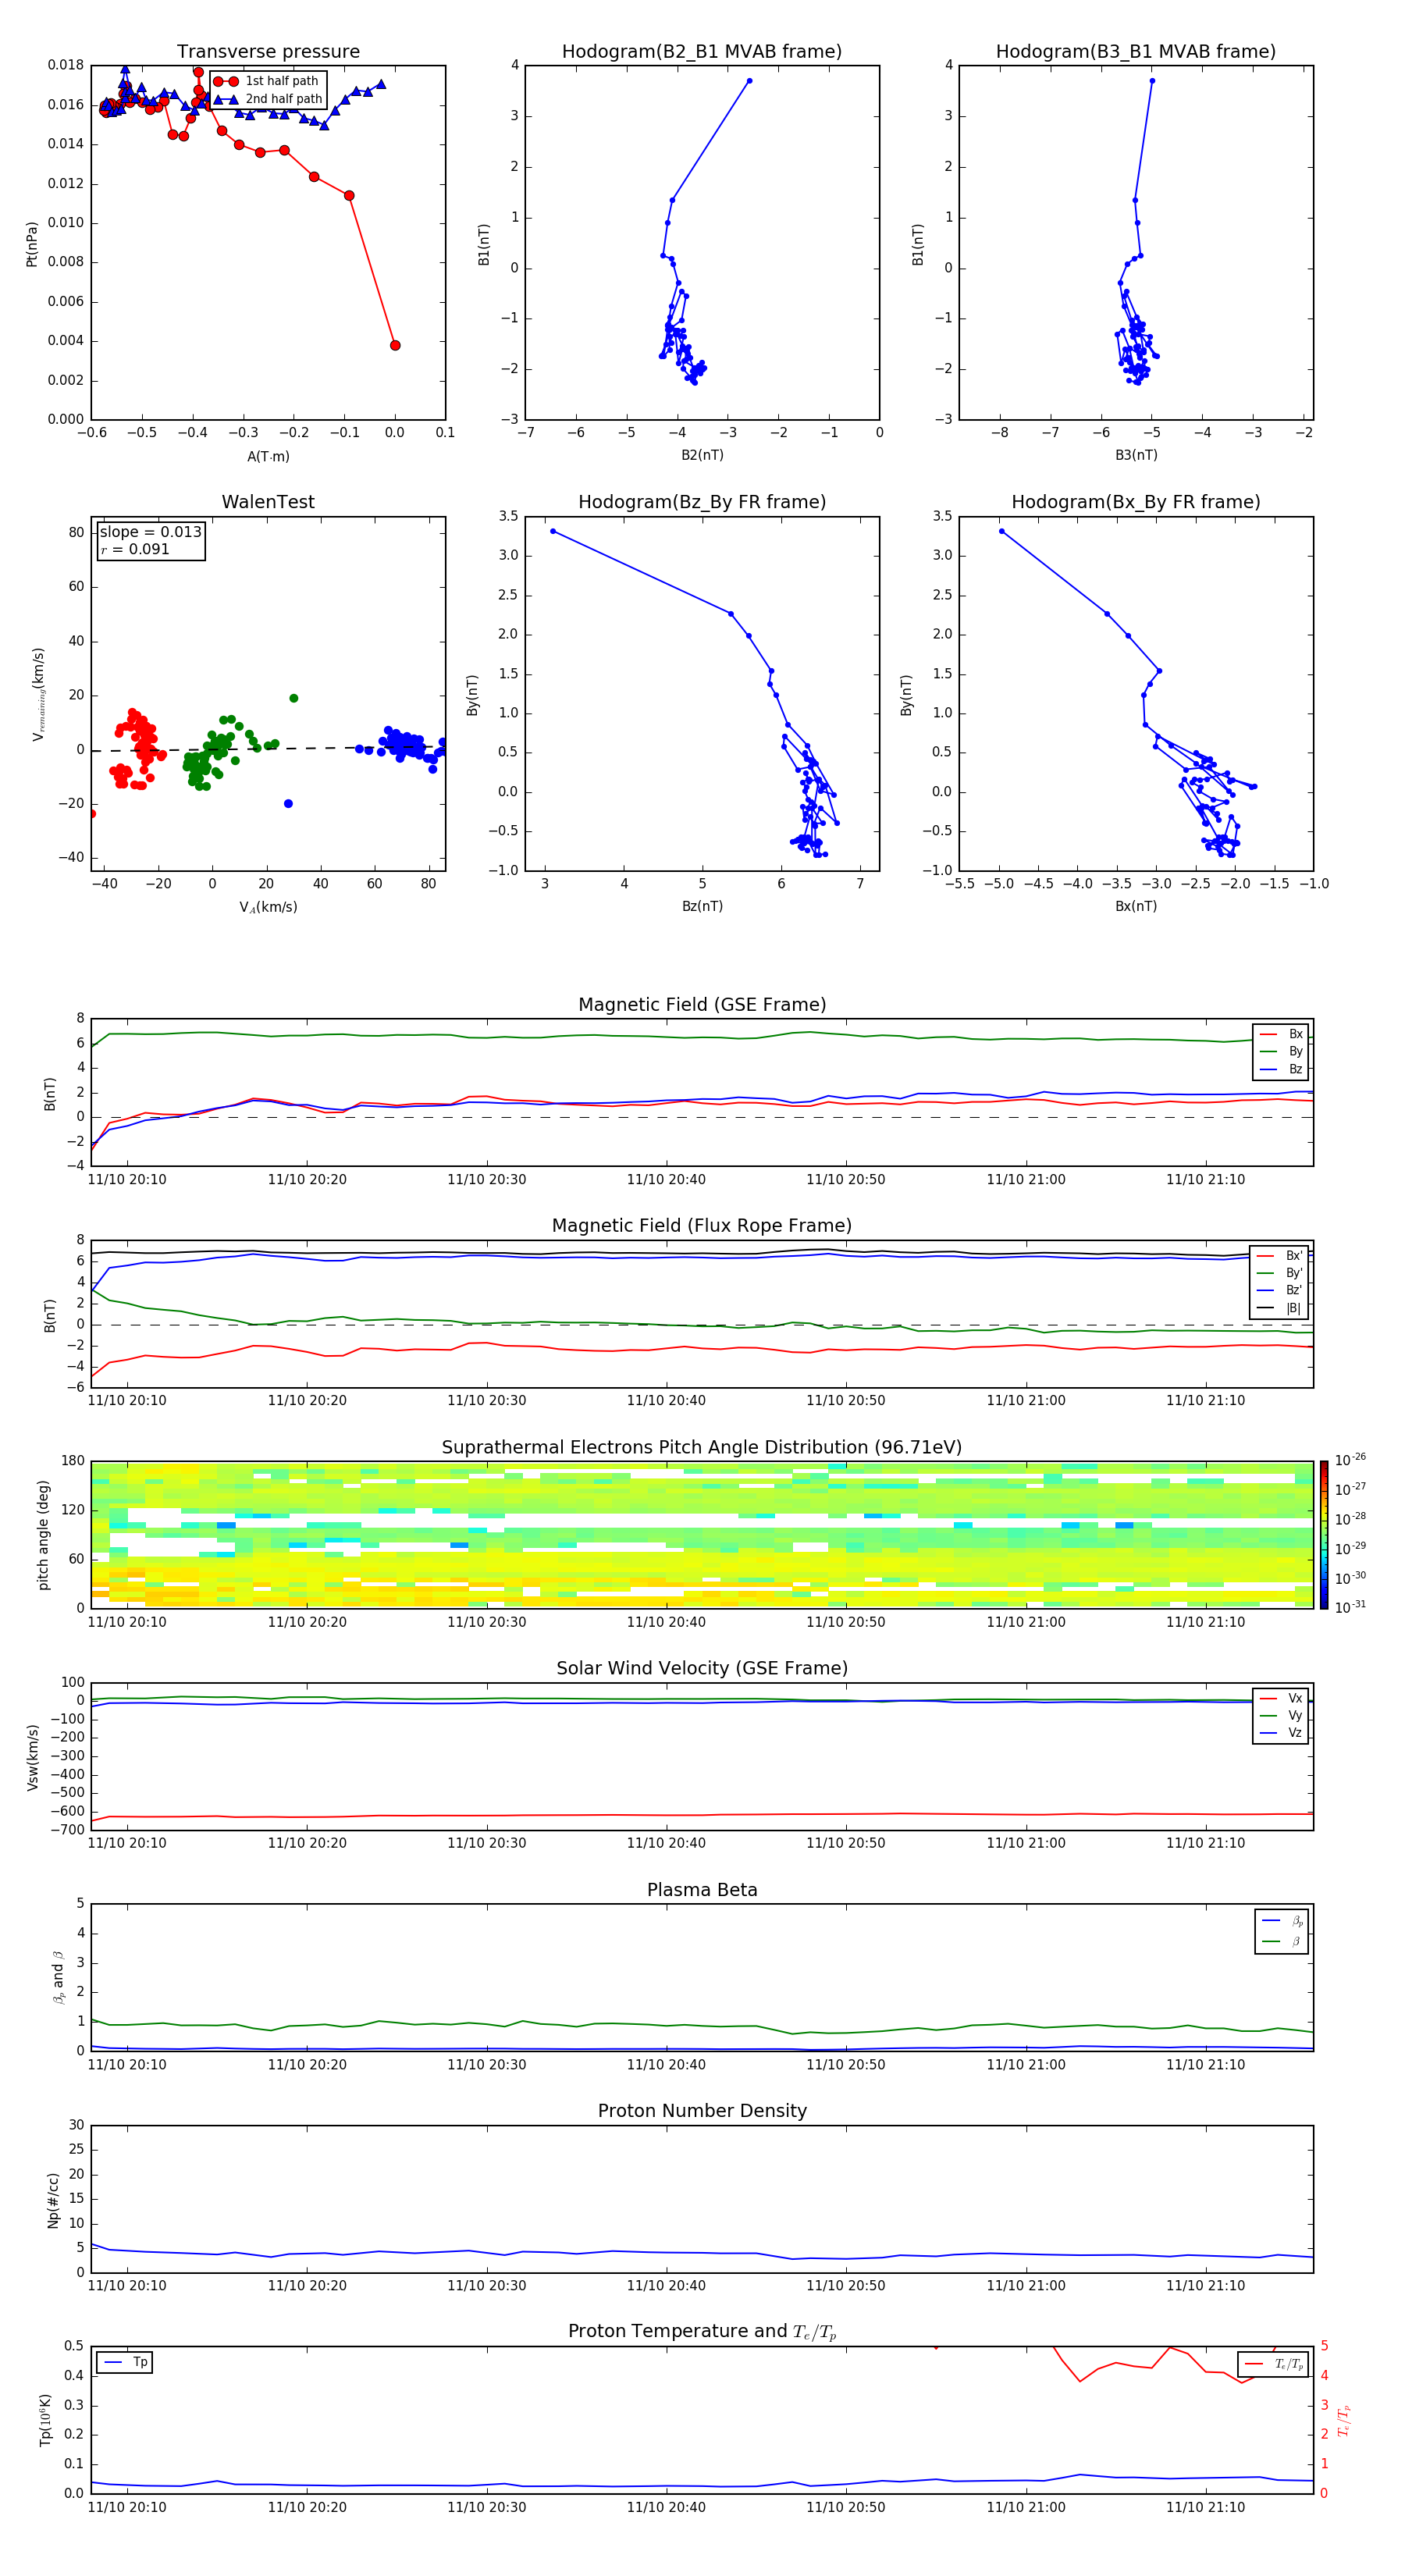Select "2nd half path" legend entry
1405x2576 pixels.
(x=268, y=99)
